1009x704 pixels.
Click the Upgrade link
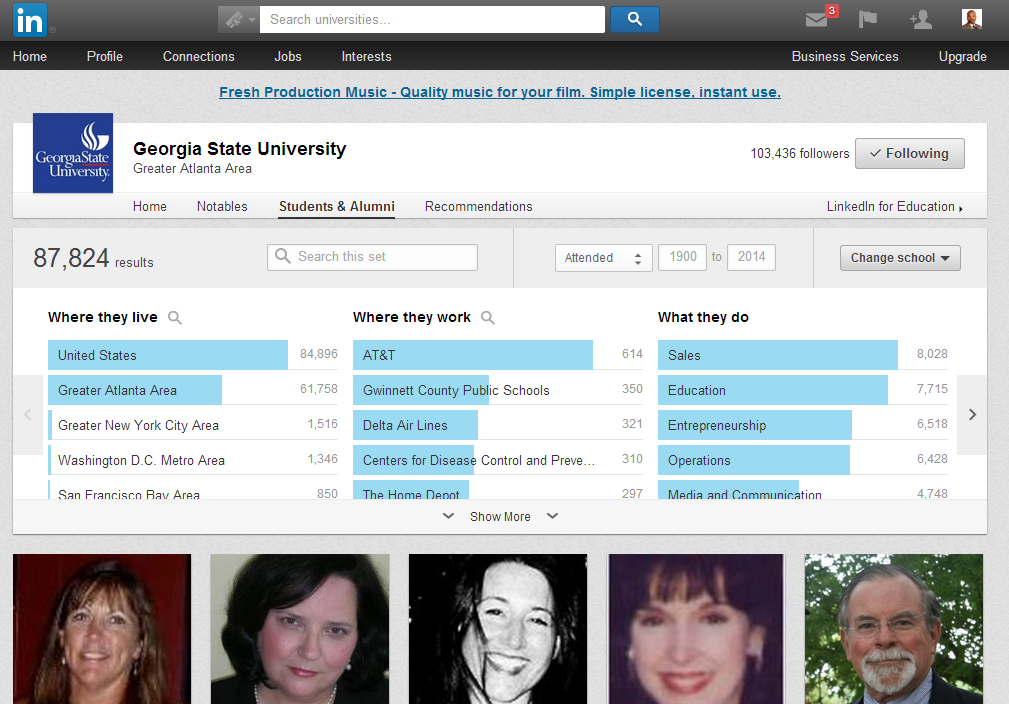tap(963, 57)
